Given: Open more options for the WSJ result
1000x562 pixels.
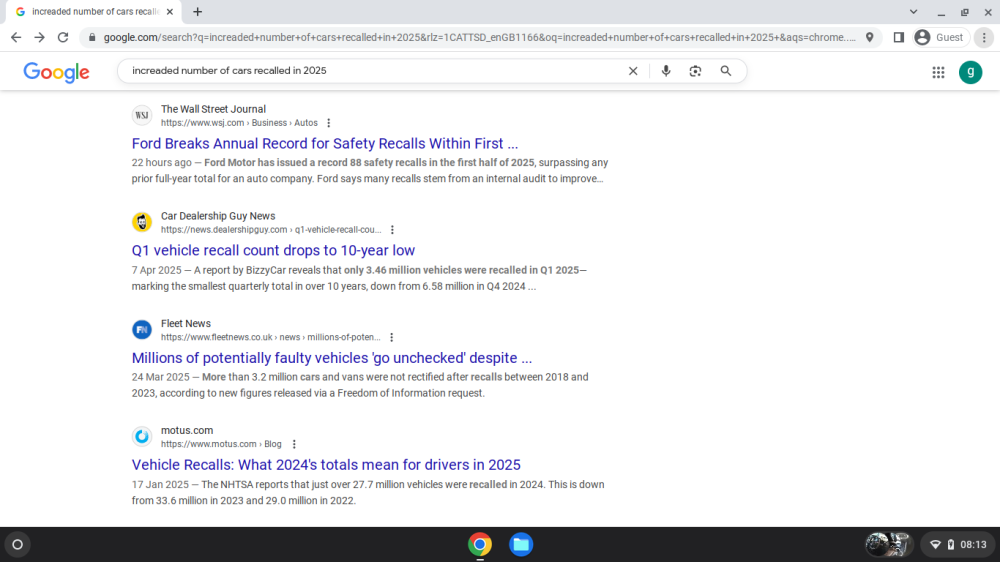Looking at the screenshot, I should point(328,123).
